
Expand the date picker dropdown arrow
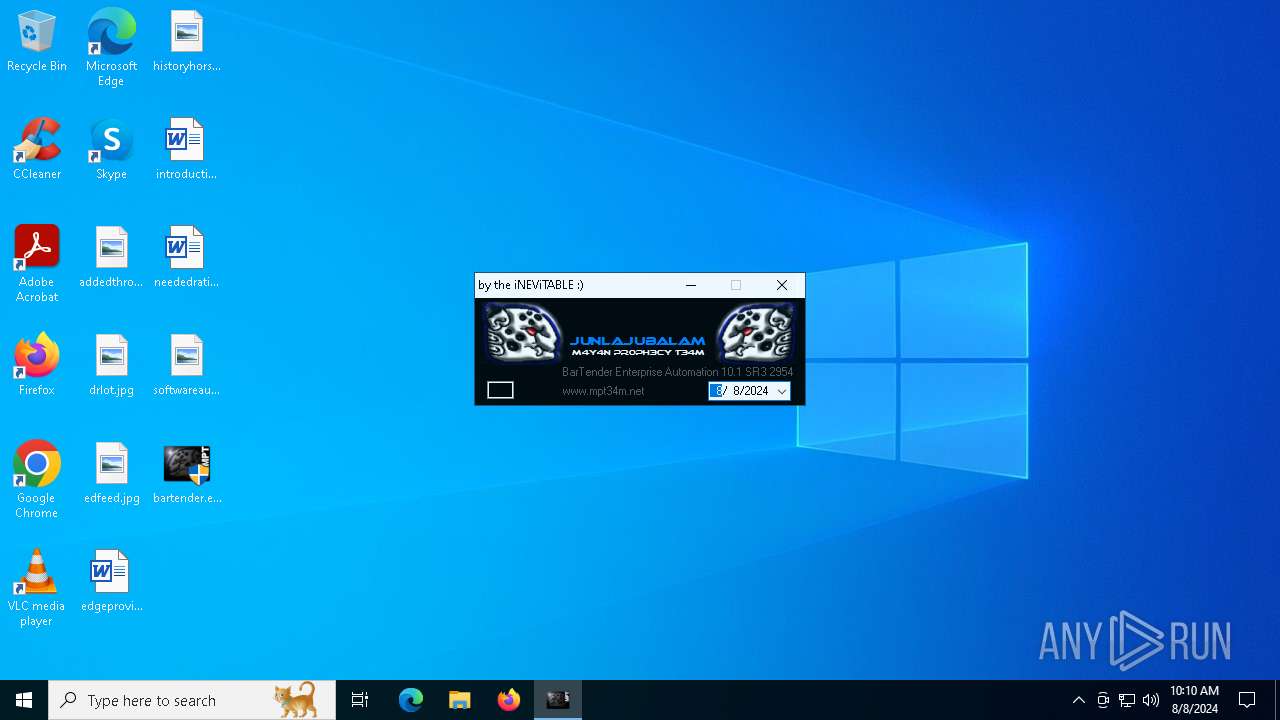[782, 391]
